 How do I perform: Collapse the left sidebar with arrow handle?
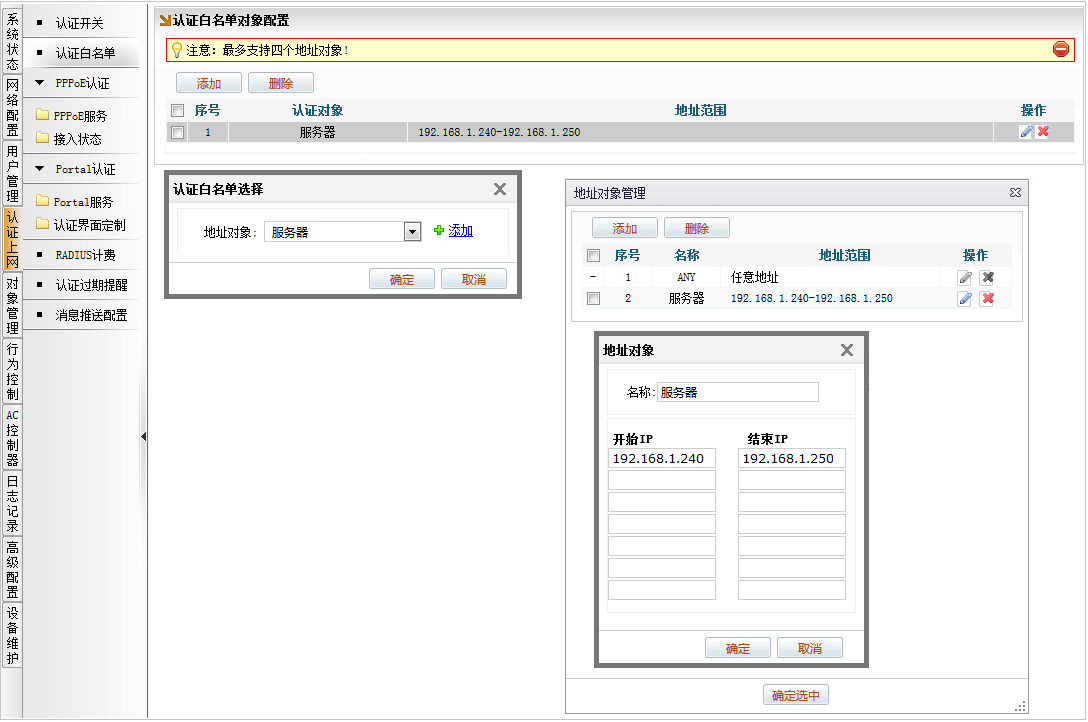(143, 436)
